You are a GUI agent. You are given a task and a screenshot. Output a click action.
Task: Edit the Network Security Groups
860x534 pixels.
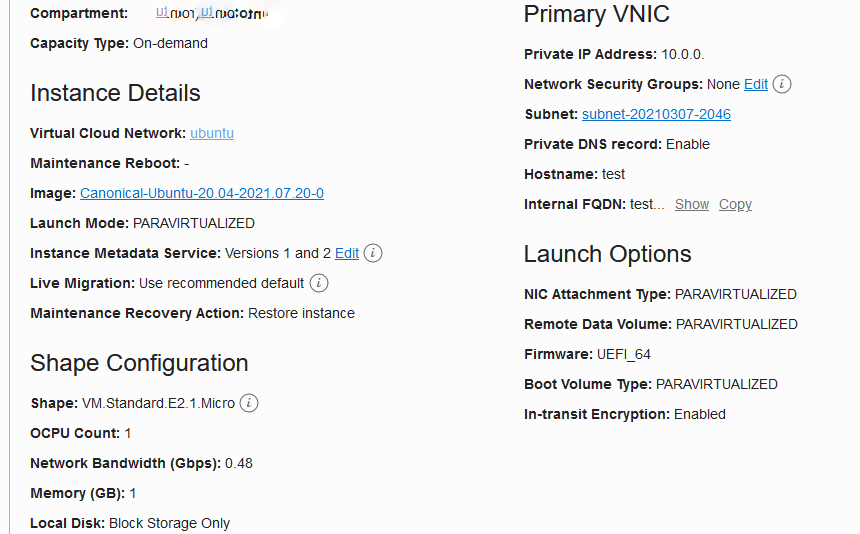(756, 84)
